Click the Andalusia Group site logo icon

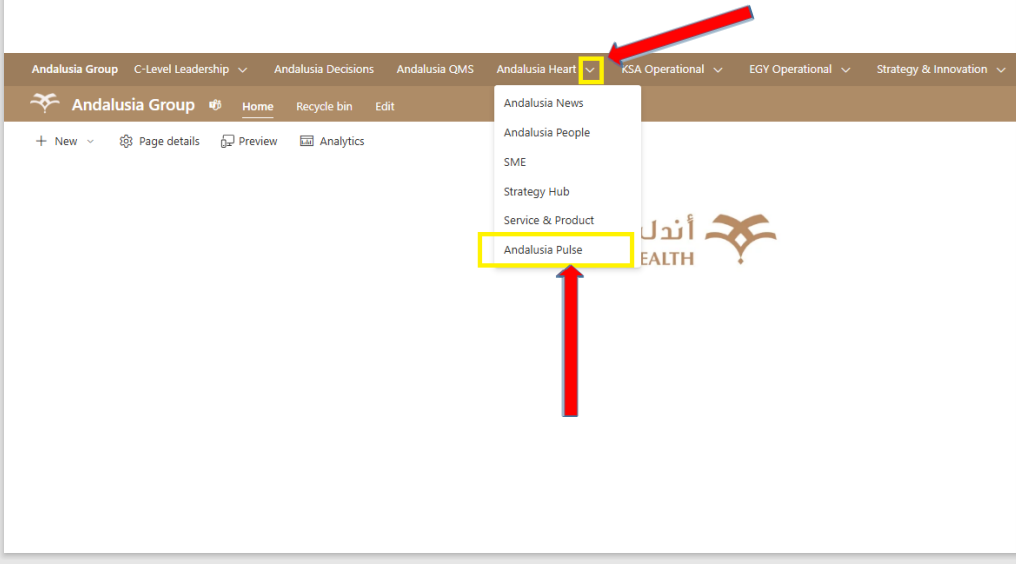pyautogui.click(x=44, y=104)
